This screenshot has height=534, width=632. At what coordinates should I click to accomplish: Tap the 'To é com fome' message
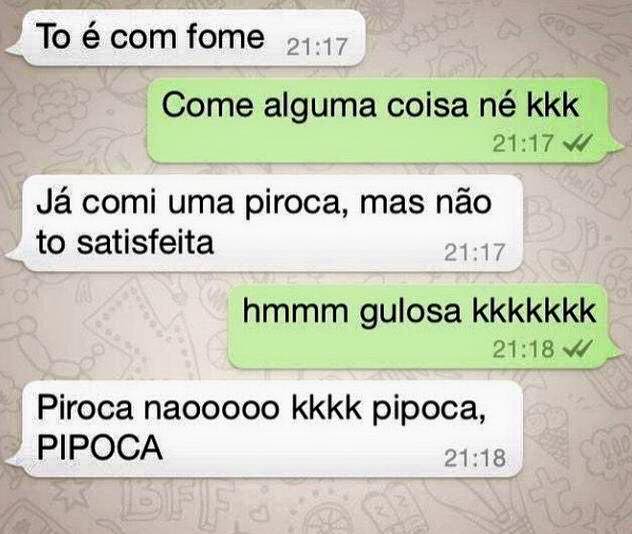189,37
